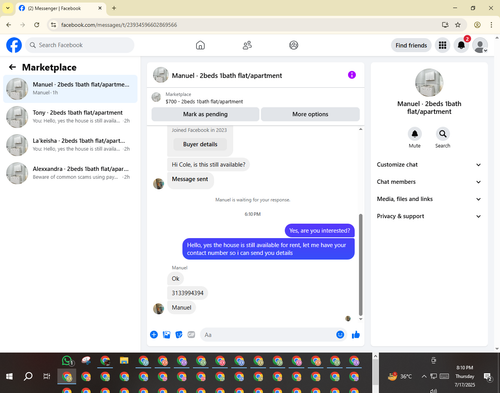Click the chat scroll down arrow

tap(360, 319)
